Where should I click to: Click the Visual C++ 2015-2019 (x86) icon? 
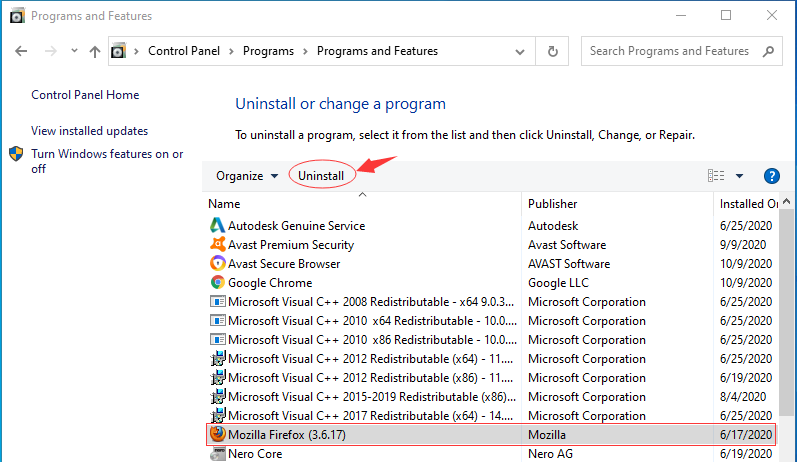[x=218, y=396]
